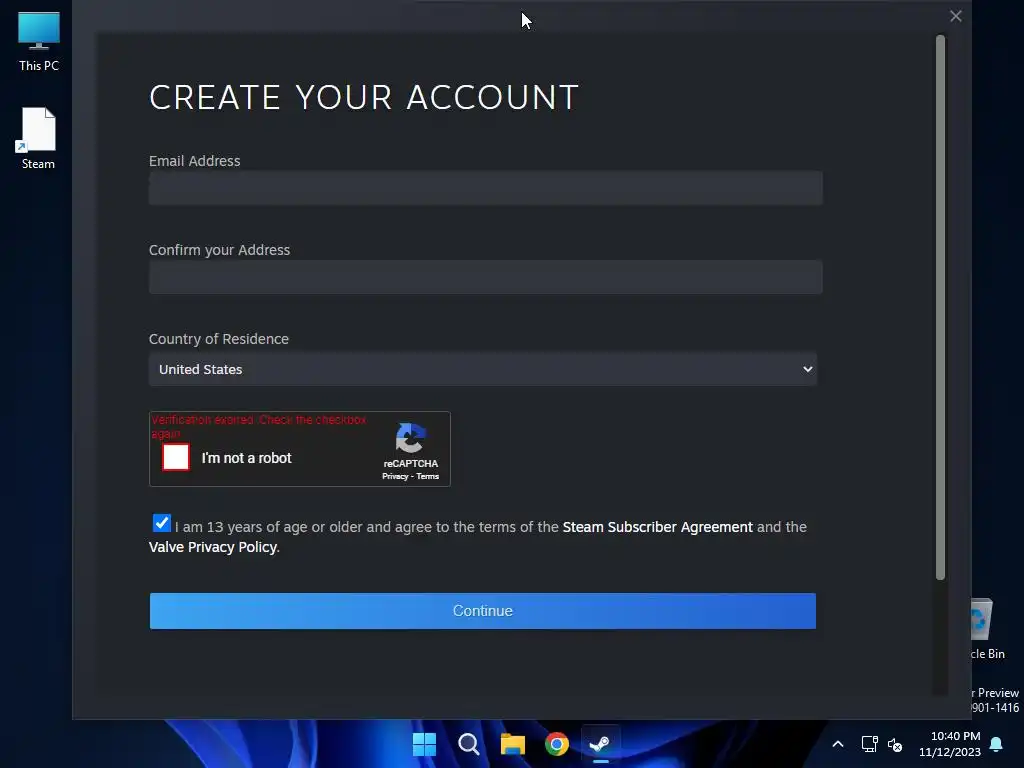Click the reCAPTCHA logo
Image resolution: width=1024 pixels, height=768 pixels.
point(411,438)
